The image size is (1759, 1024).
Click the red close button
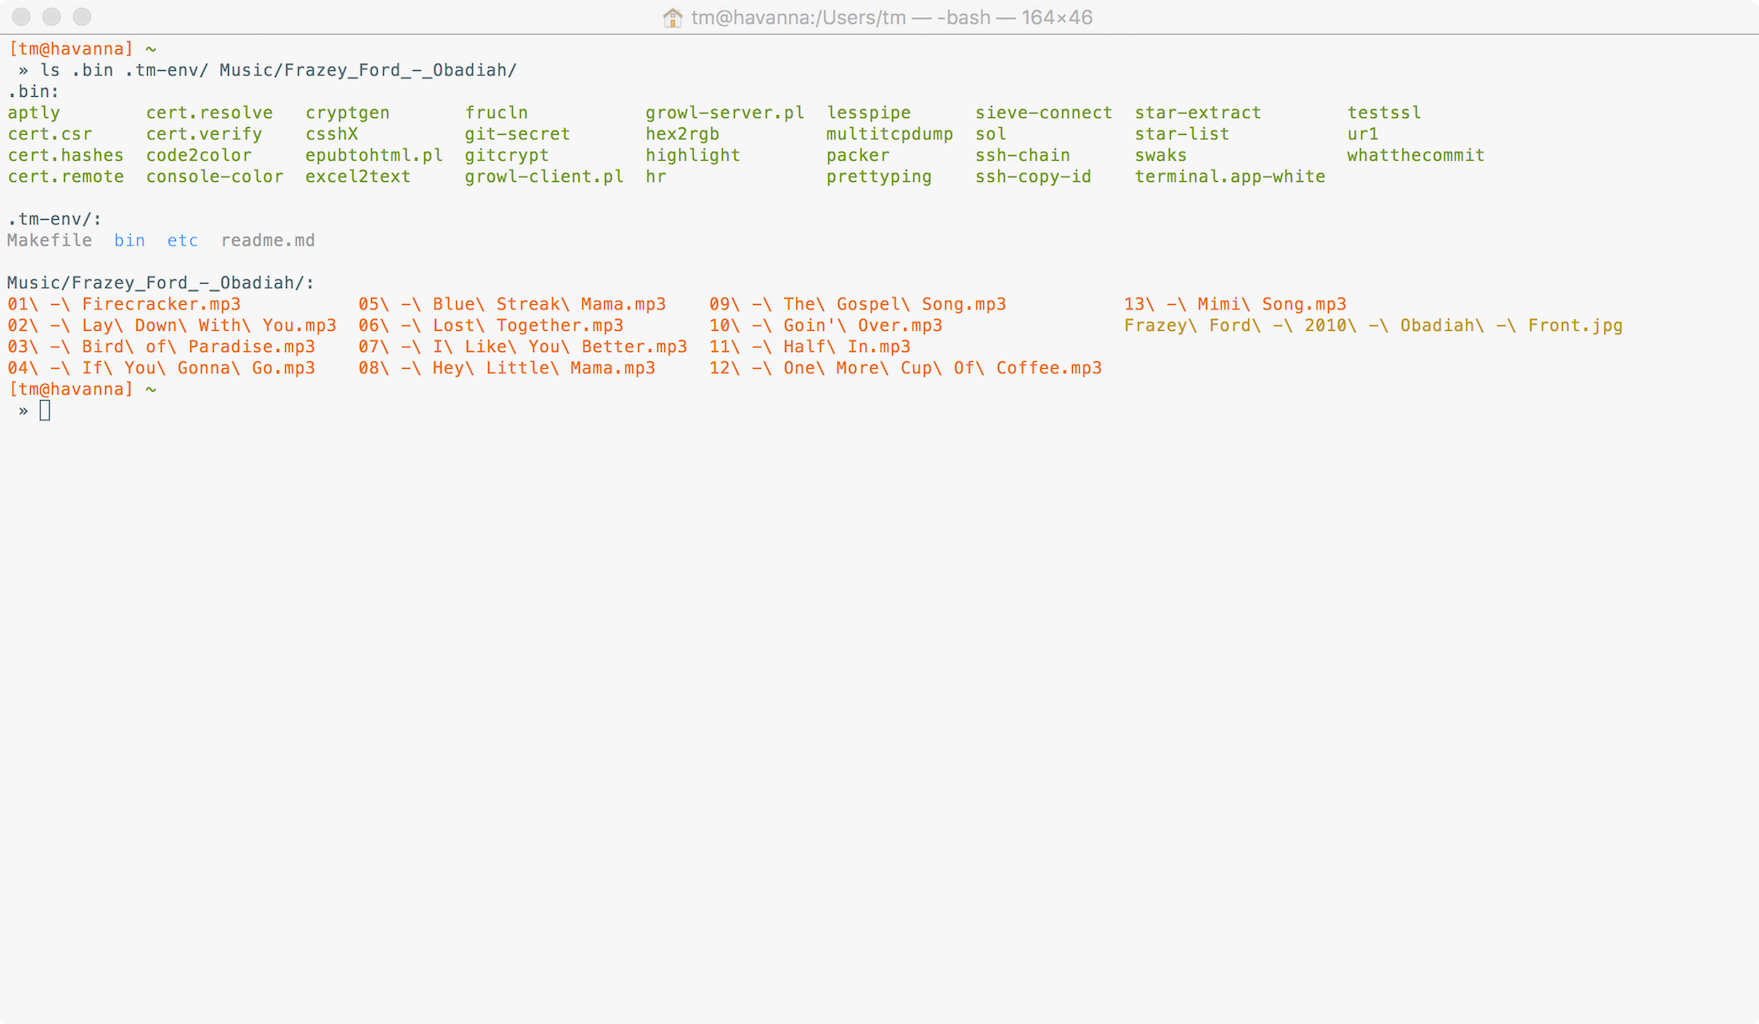click(18, 17)
